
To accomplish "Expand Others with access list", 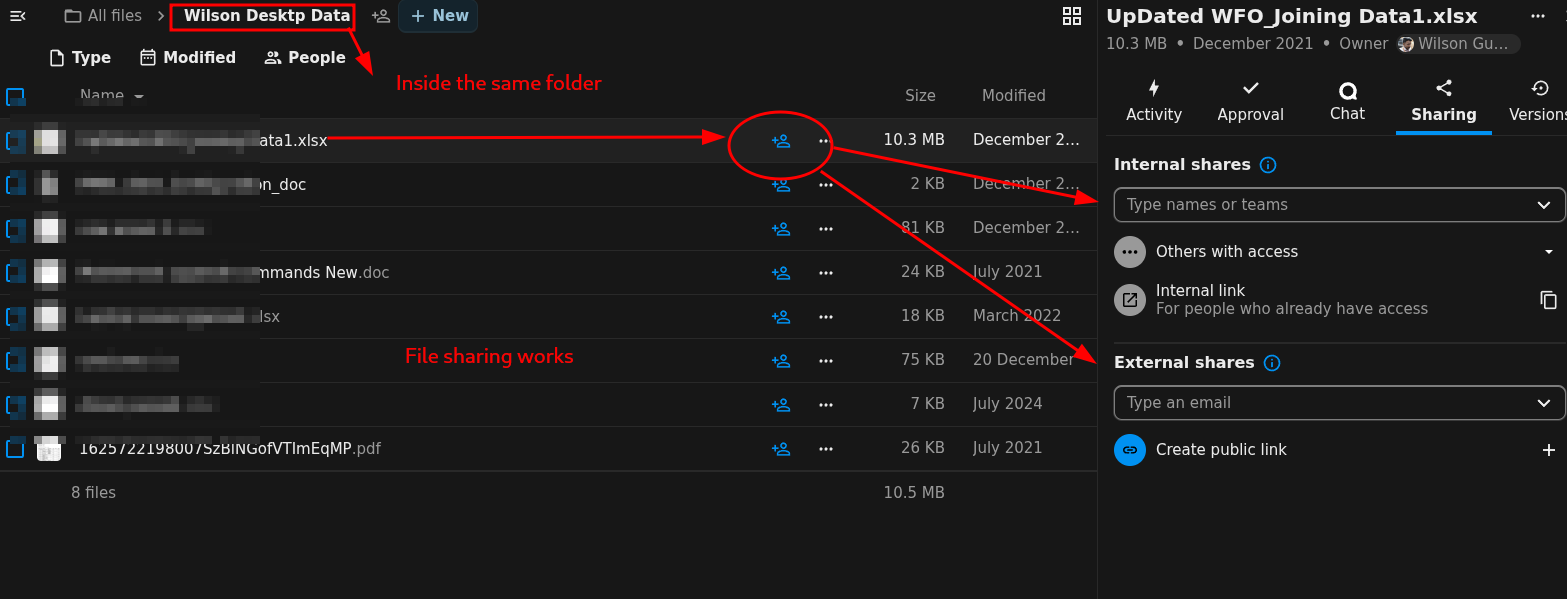I will click(1548, 252).
